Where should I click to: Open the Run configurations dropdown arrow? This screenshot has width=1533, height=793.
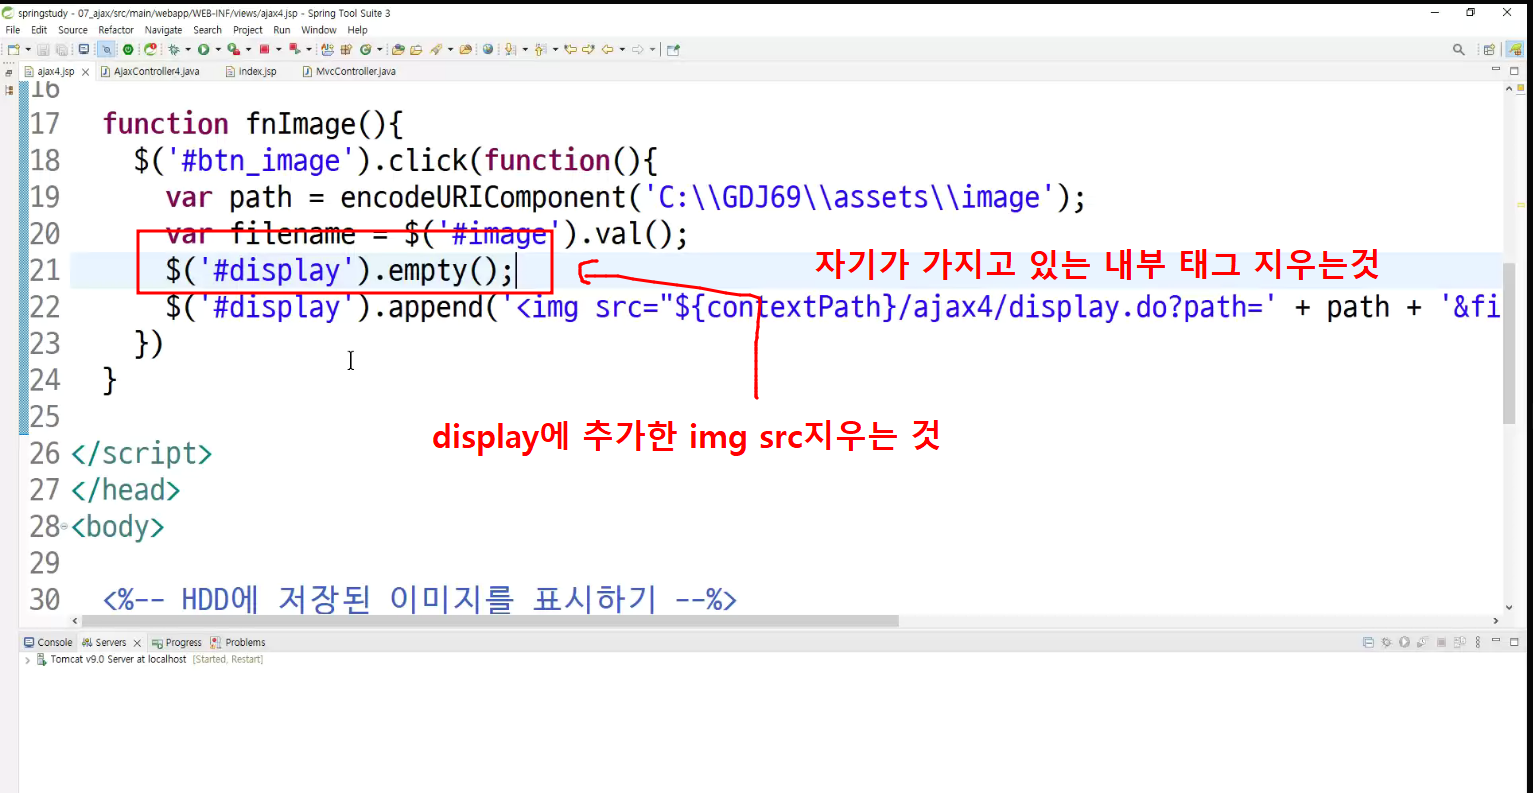pos(217,49)
